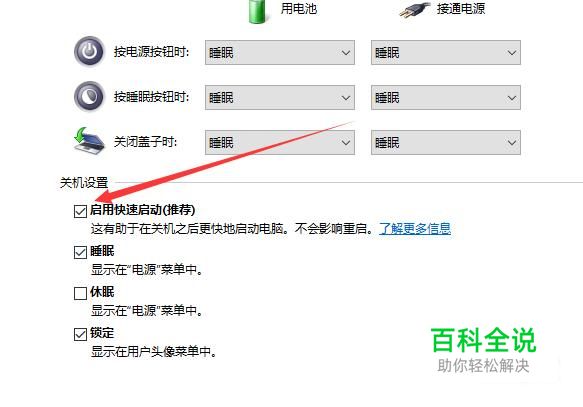Image resolution: width=583 pixels, height=407 pixels.
Task: Click the power button icon
Action: click(x=89, y=52)
